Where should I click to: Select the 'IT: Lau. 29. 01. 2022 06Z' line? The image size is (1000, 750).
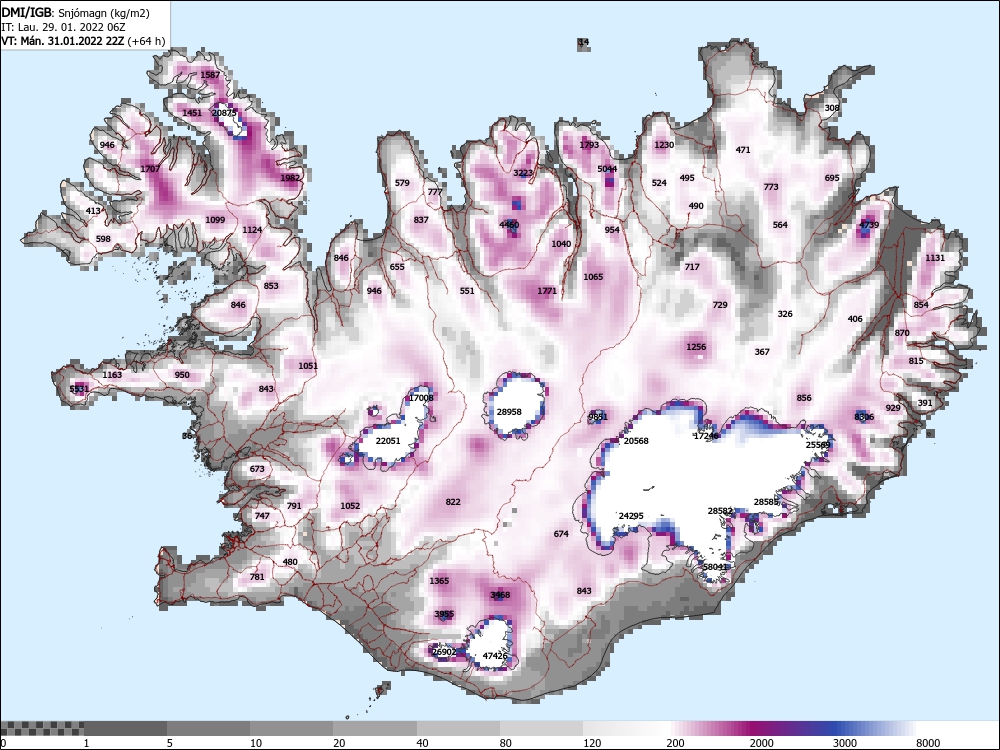(61, 27)
